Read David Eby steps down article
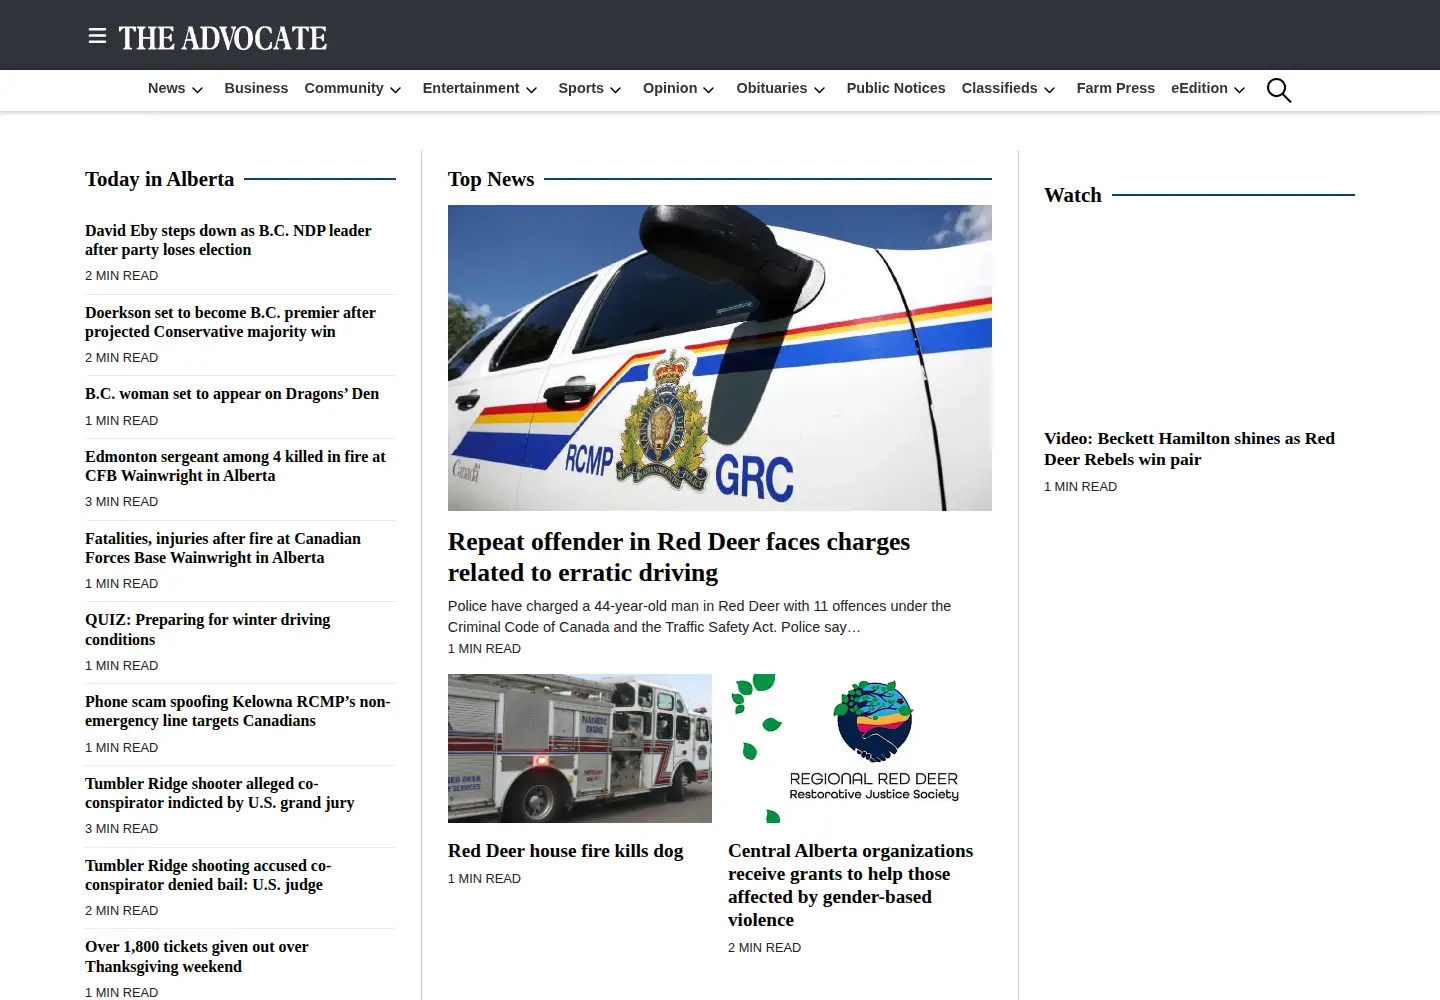The height and width of the screenshot is (1000, 1440). (228, 240)
